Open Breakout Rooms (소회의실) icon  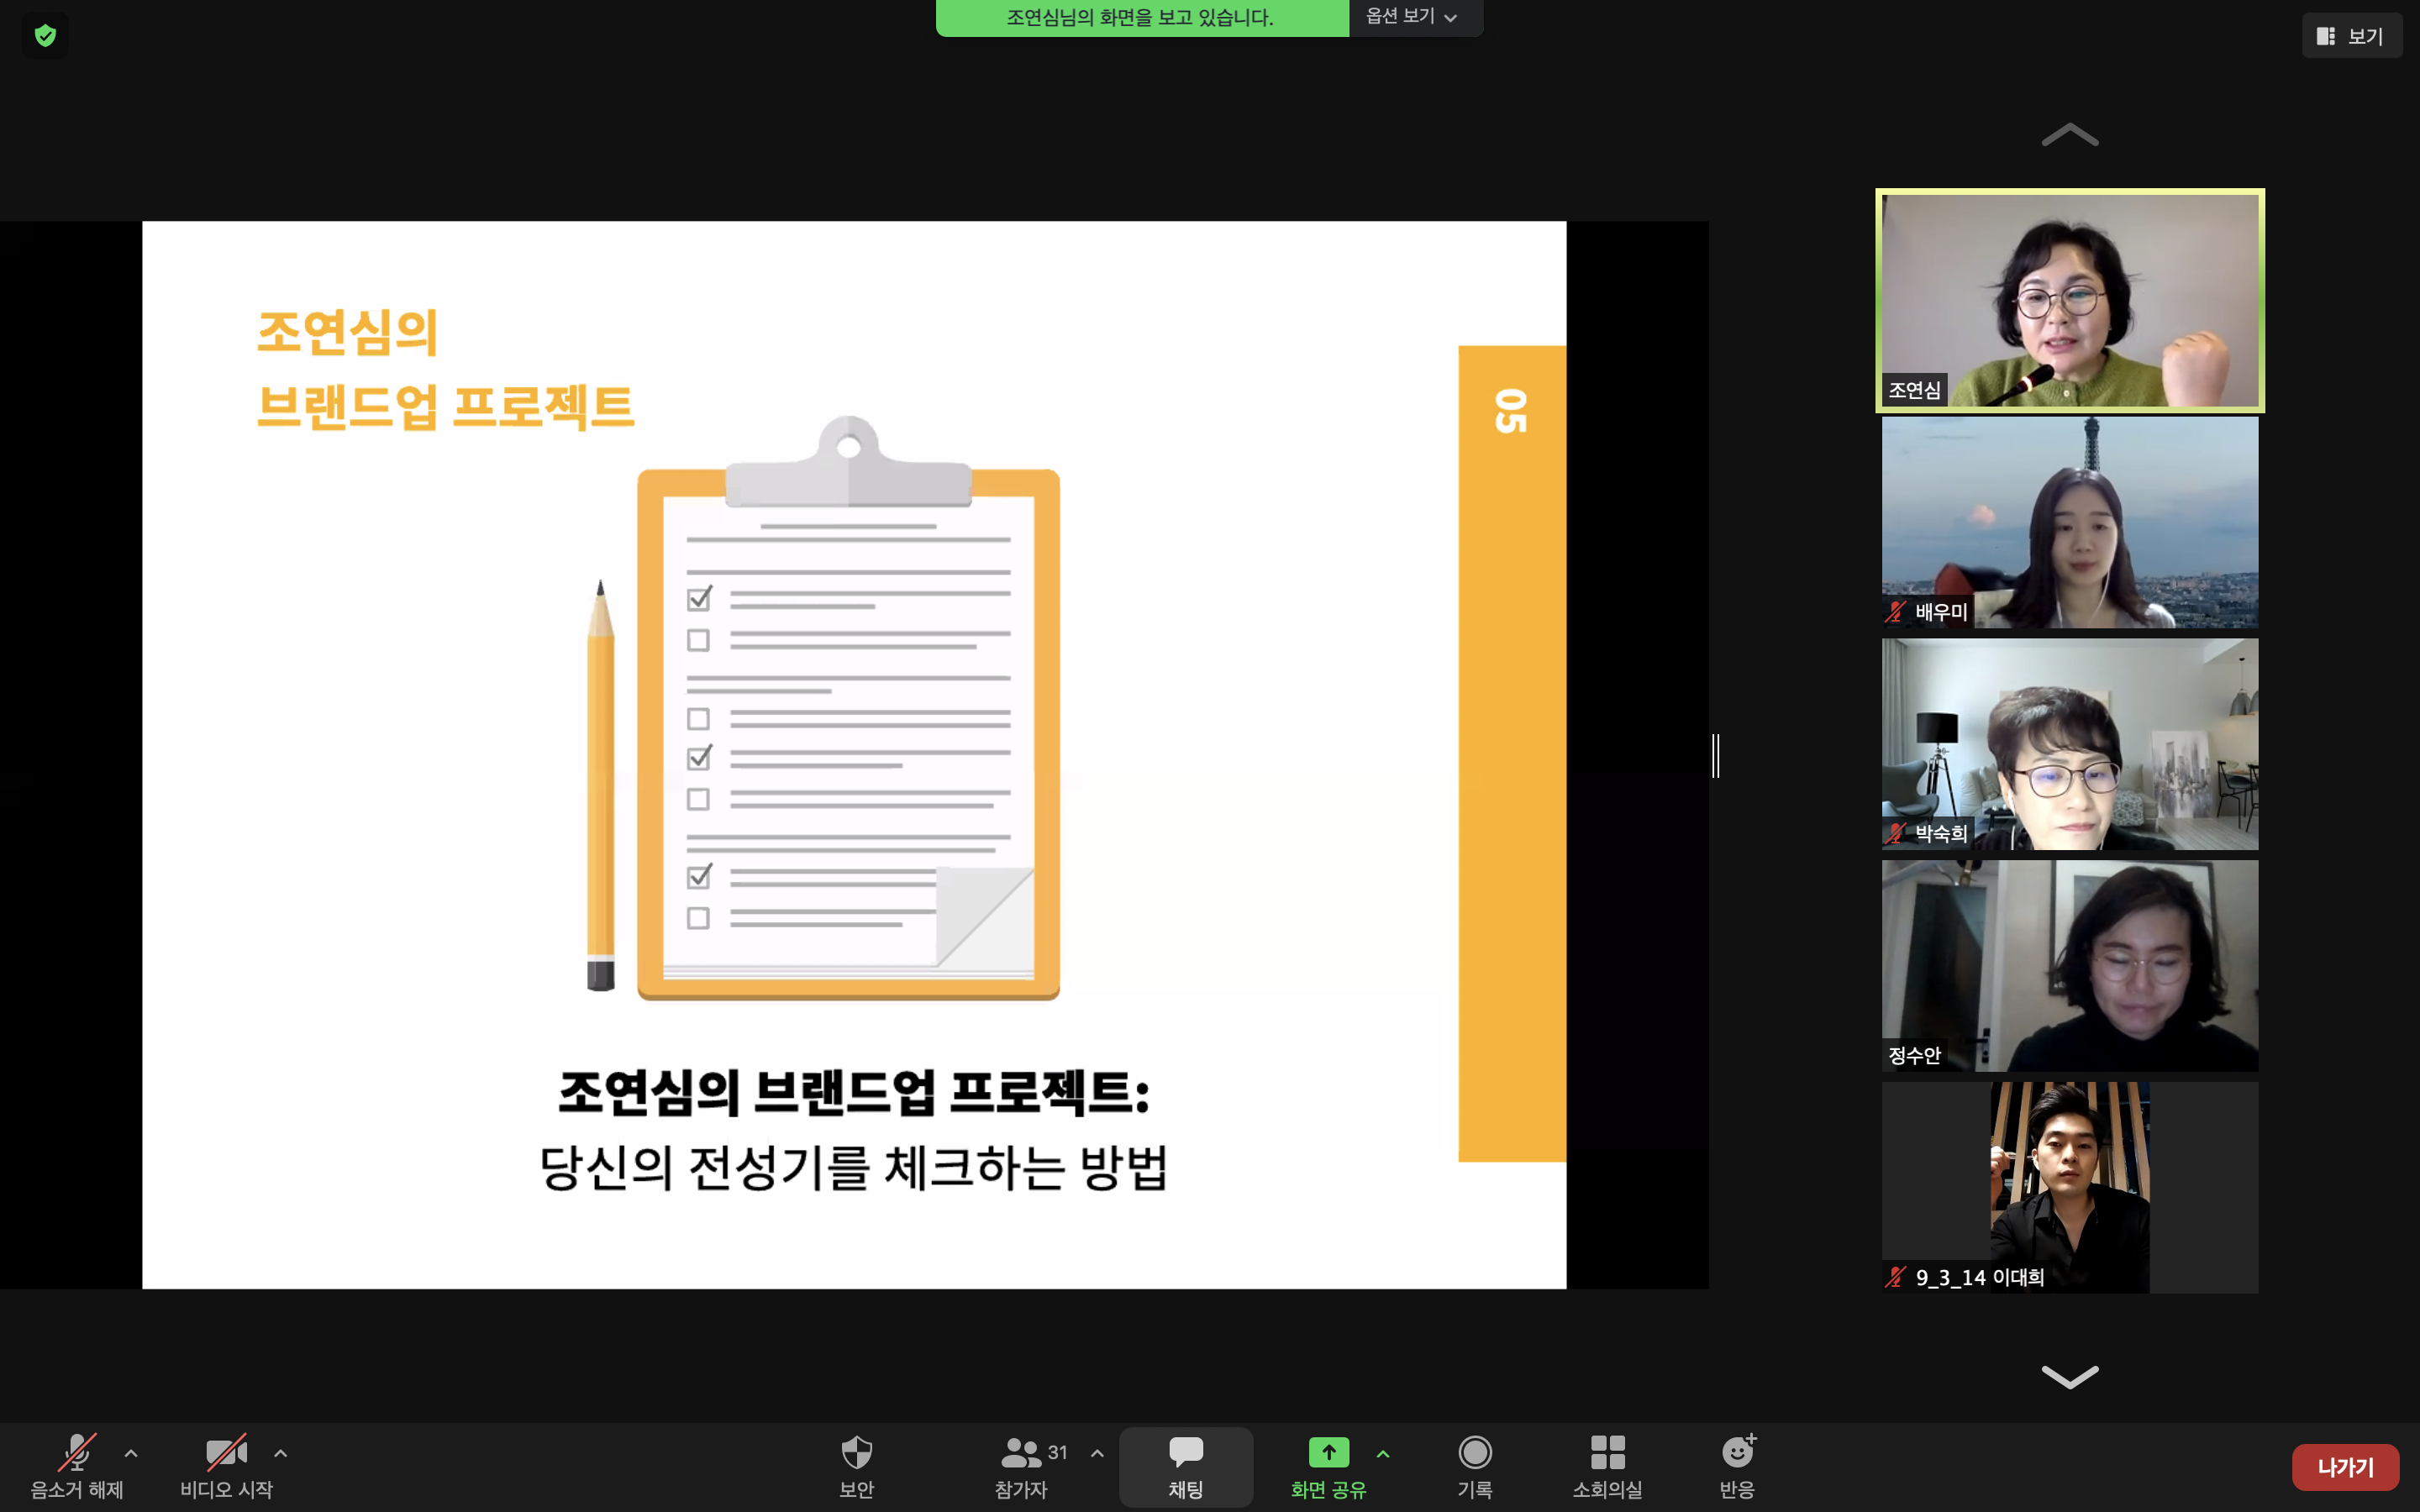tap(1607, 1453)
